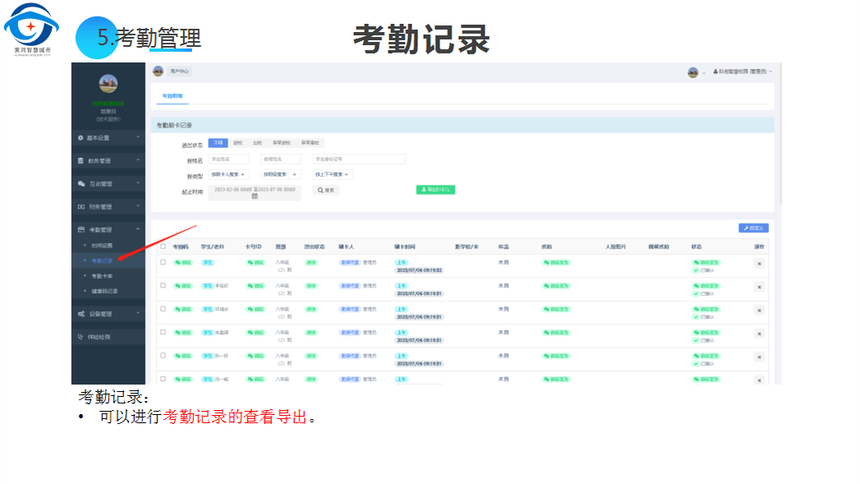Open 健康码记录 submenu item
The width and height of the screenshot is (860, 484).
point(105,291)
